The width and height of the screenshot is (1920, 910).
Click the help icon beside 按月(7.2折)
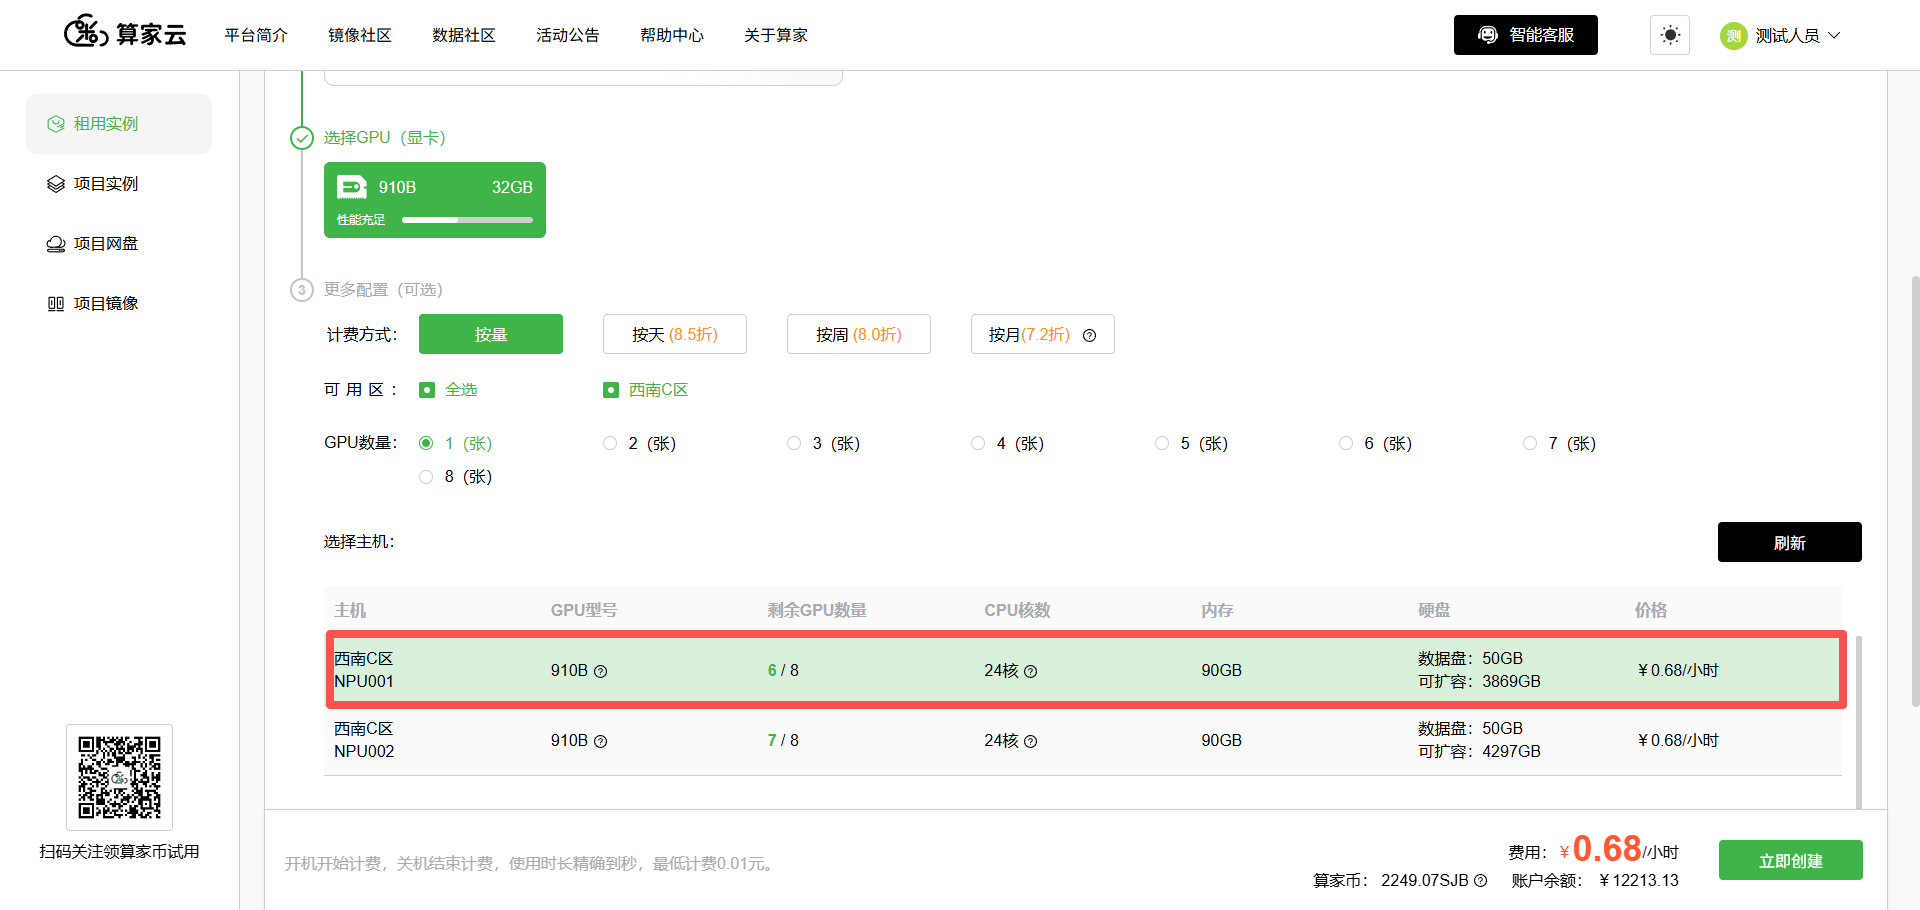click(x=1090, y=336)
